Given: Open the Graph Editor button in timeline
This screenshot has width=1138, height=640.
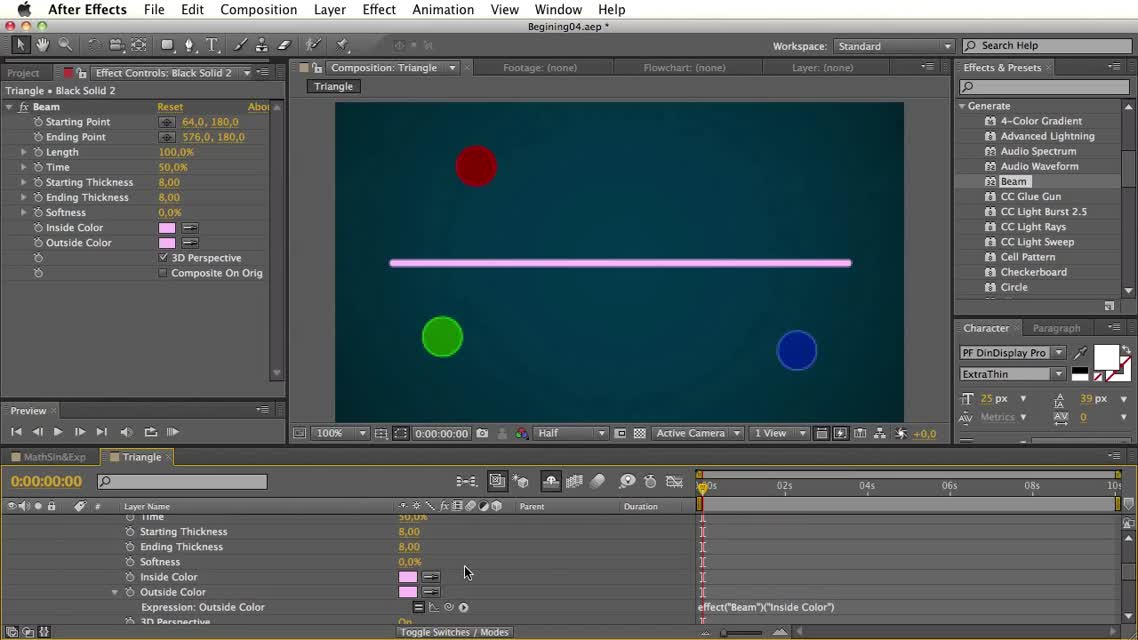Looking at the screenshot, I should click(674, 481).
